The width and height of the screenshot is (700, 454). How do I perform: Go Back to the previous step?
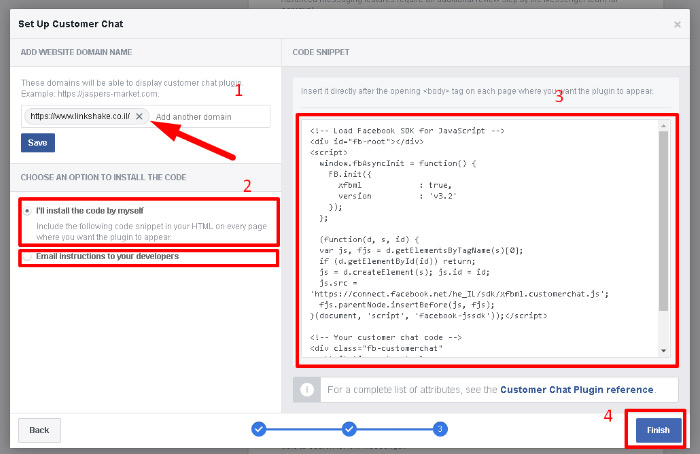pyautogui.click(x=39, y=430)
